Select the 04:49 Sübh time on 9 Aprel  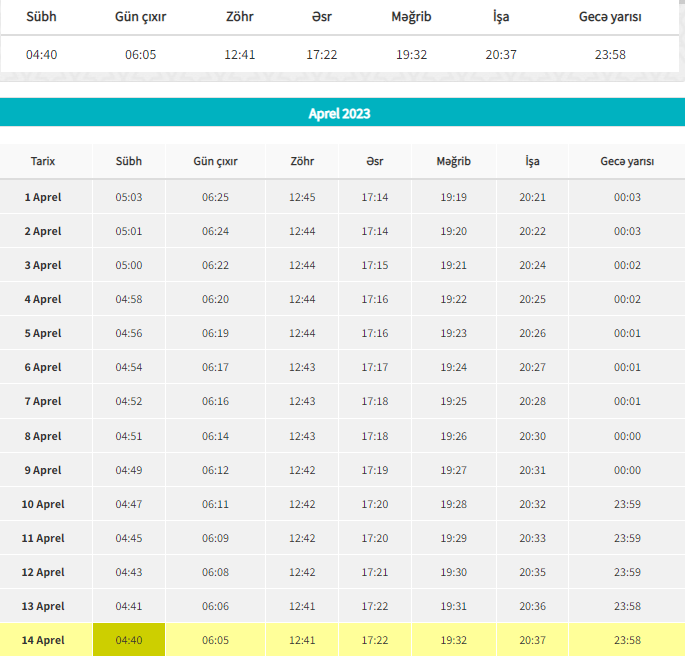129,470
